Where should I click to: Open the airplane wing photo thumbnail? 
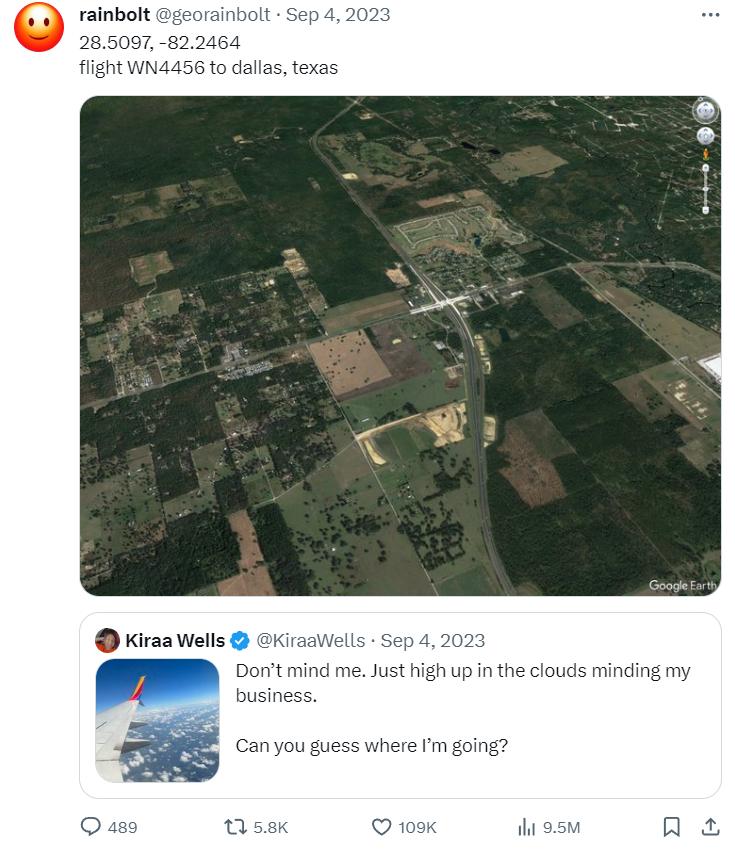(x=157, y=720)
